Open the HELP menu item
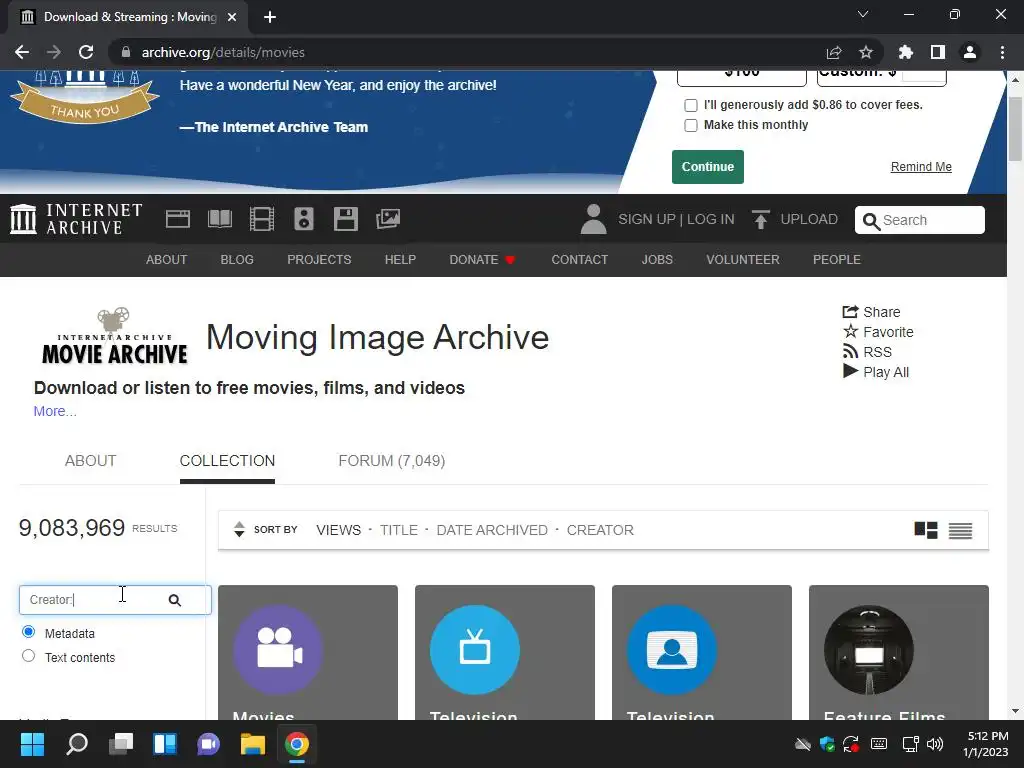The width and height of the screenshot is (1024, 768). point(400,259)
